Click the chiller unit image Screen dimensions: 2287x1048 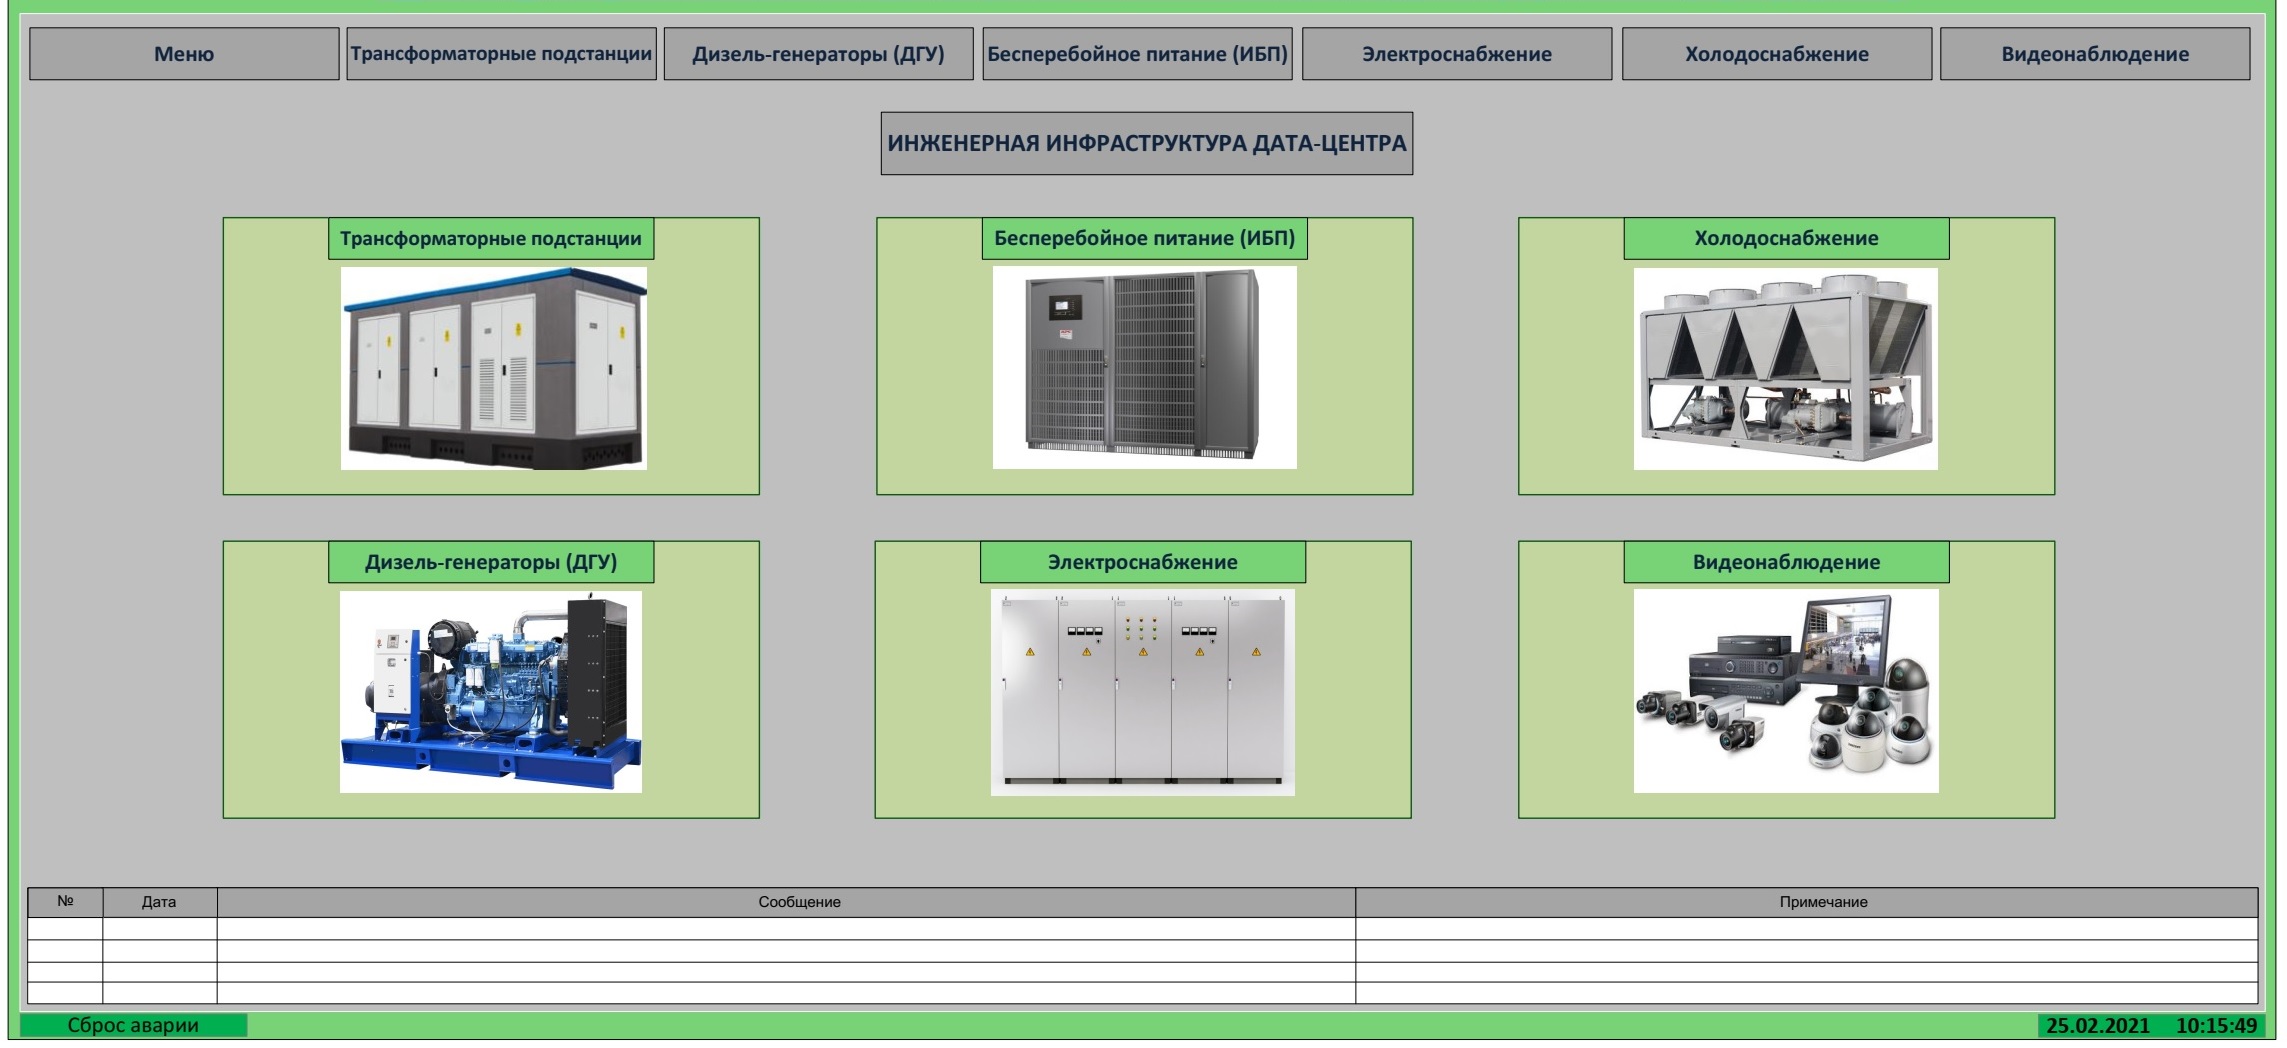pos(1786,369)
